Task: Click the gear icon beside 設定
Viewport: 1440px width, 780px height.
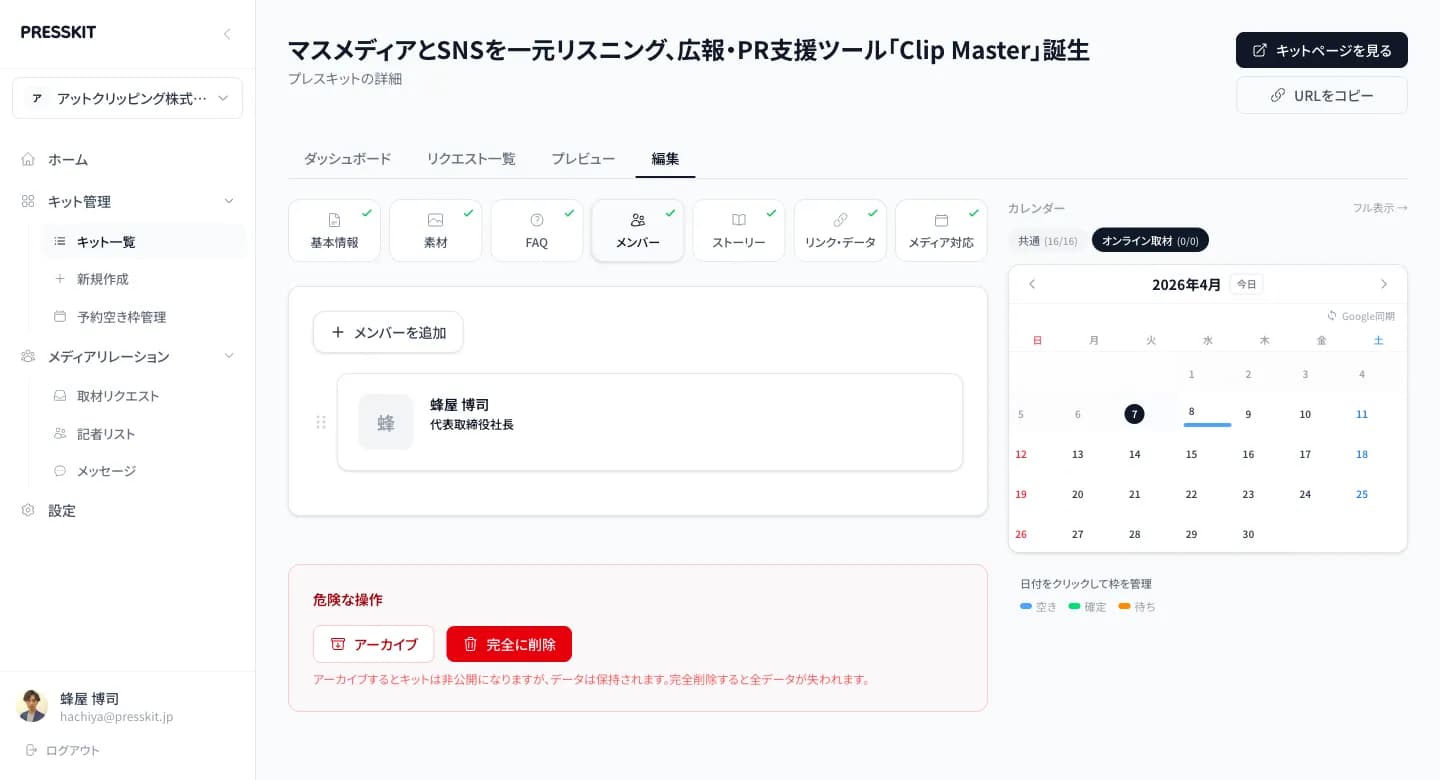Action: [x=28, y=510]
